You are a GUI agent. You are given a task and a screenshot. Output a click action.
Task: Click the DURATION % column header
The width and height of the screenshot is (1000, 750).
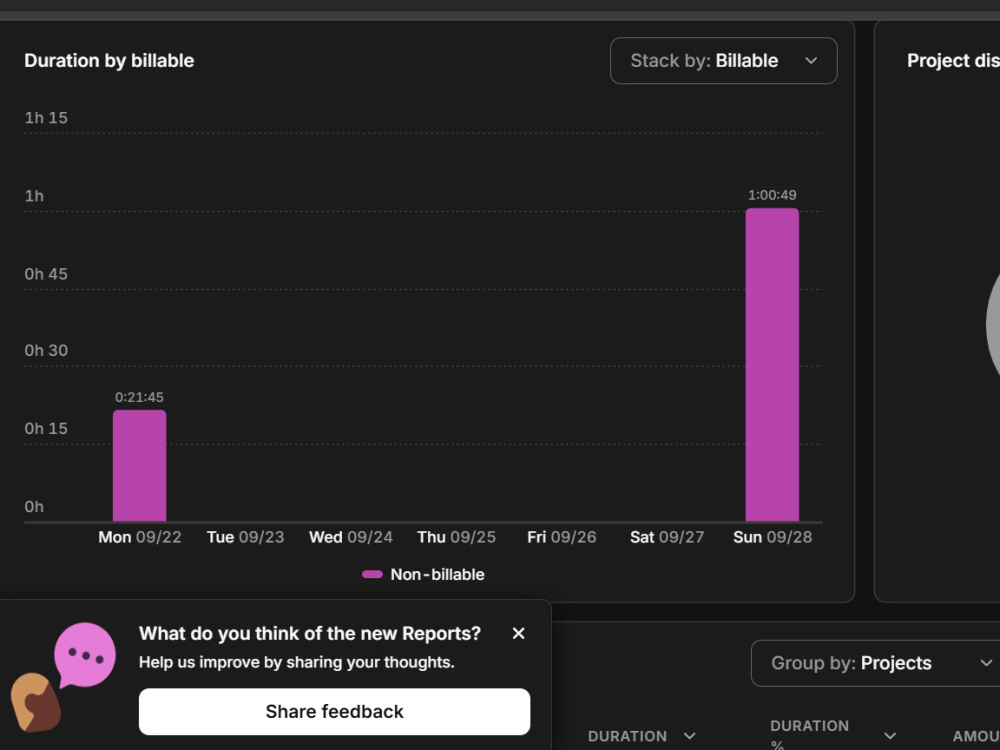tap(809, 735)
